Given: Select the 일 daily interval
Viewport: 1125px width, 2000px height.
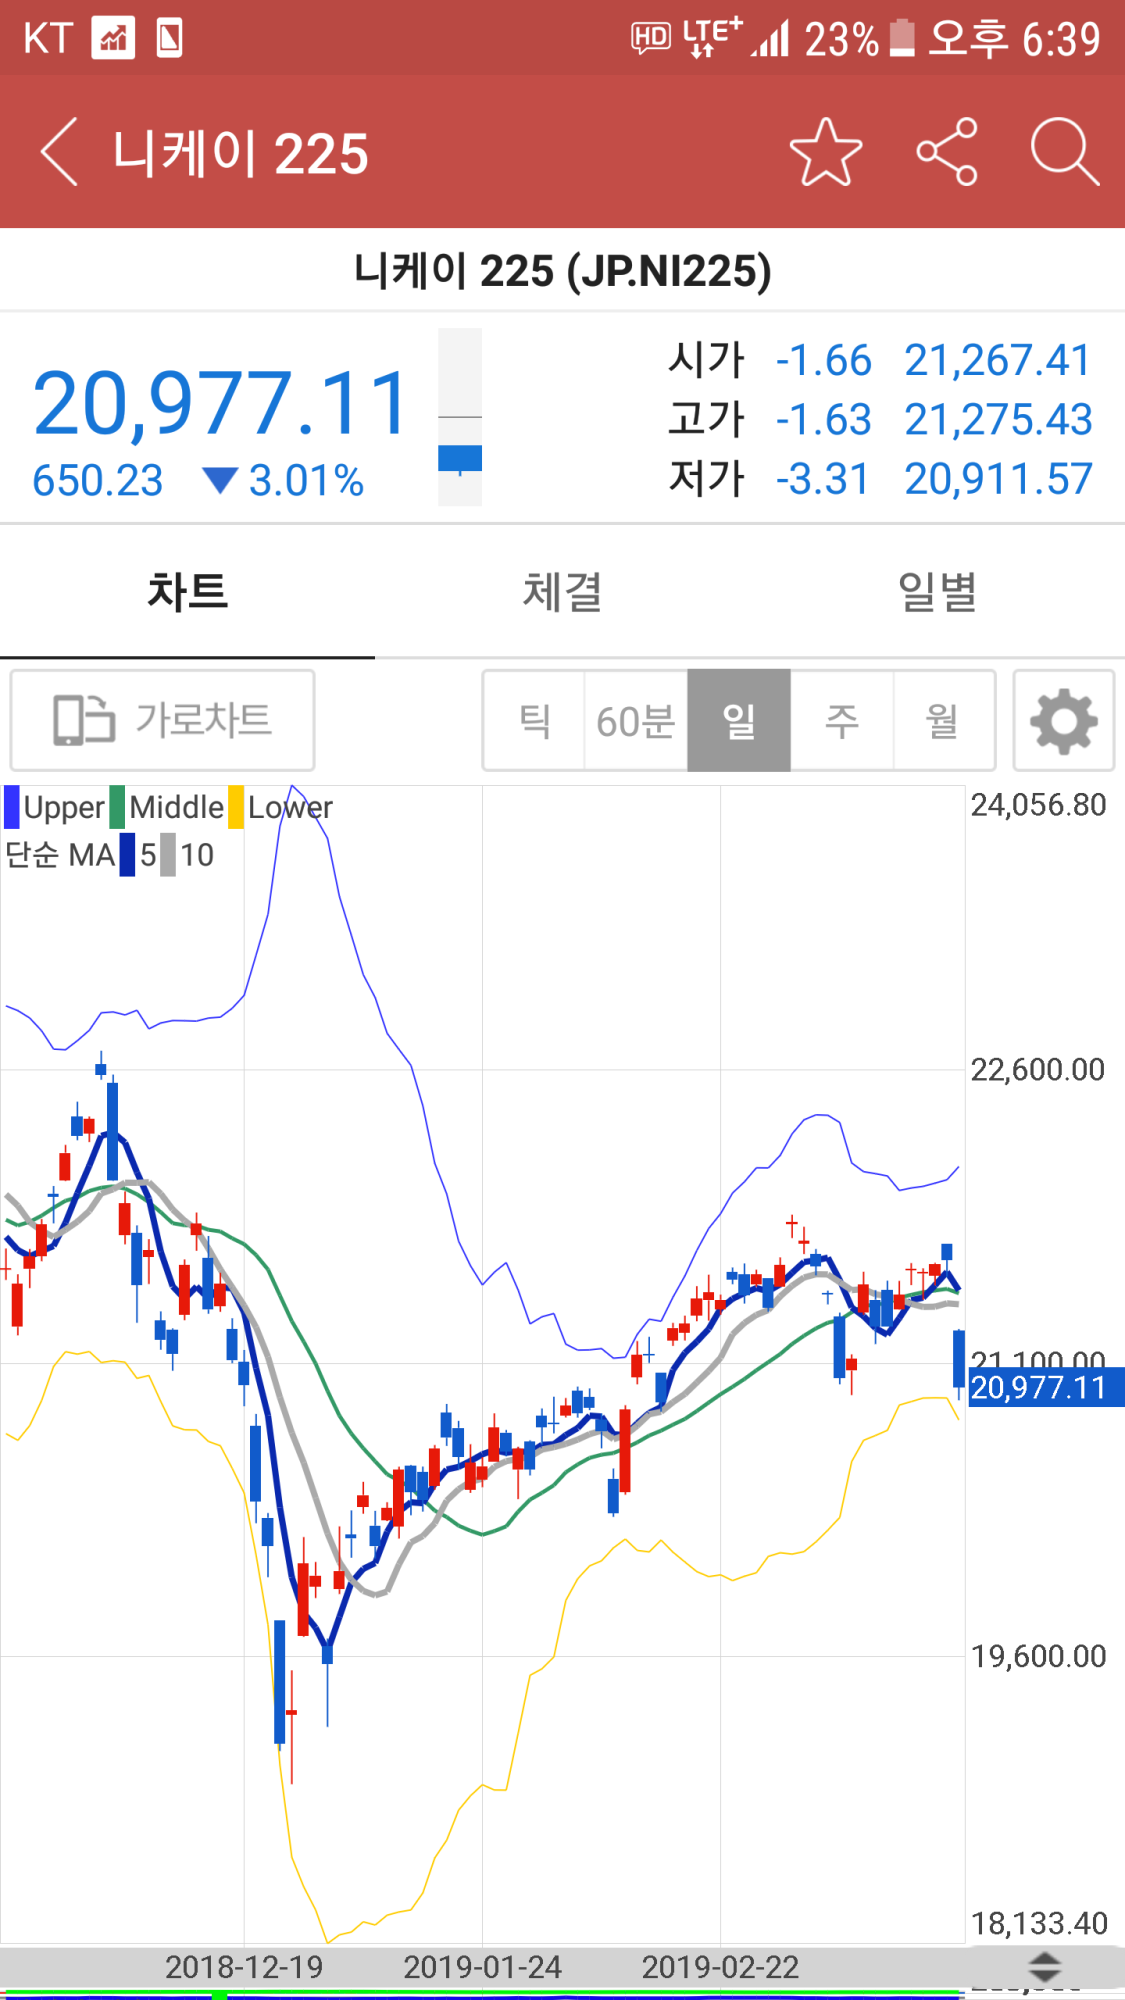Looking at the screenshot, I should click(739, 721).
